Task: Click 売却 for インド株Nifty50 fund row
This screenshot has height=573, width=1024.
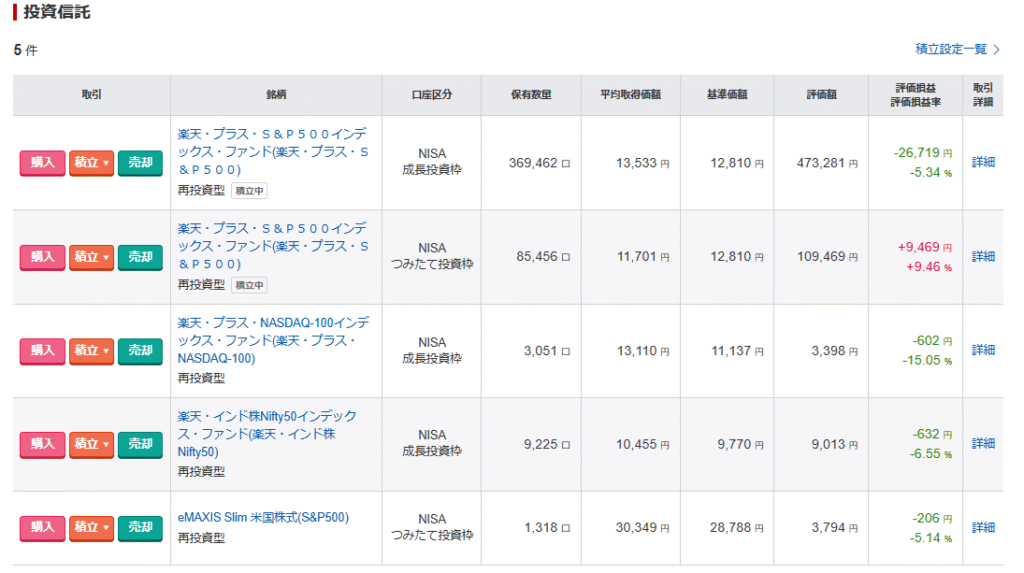Action: [140, 444]
